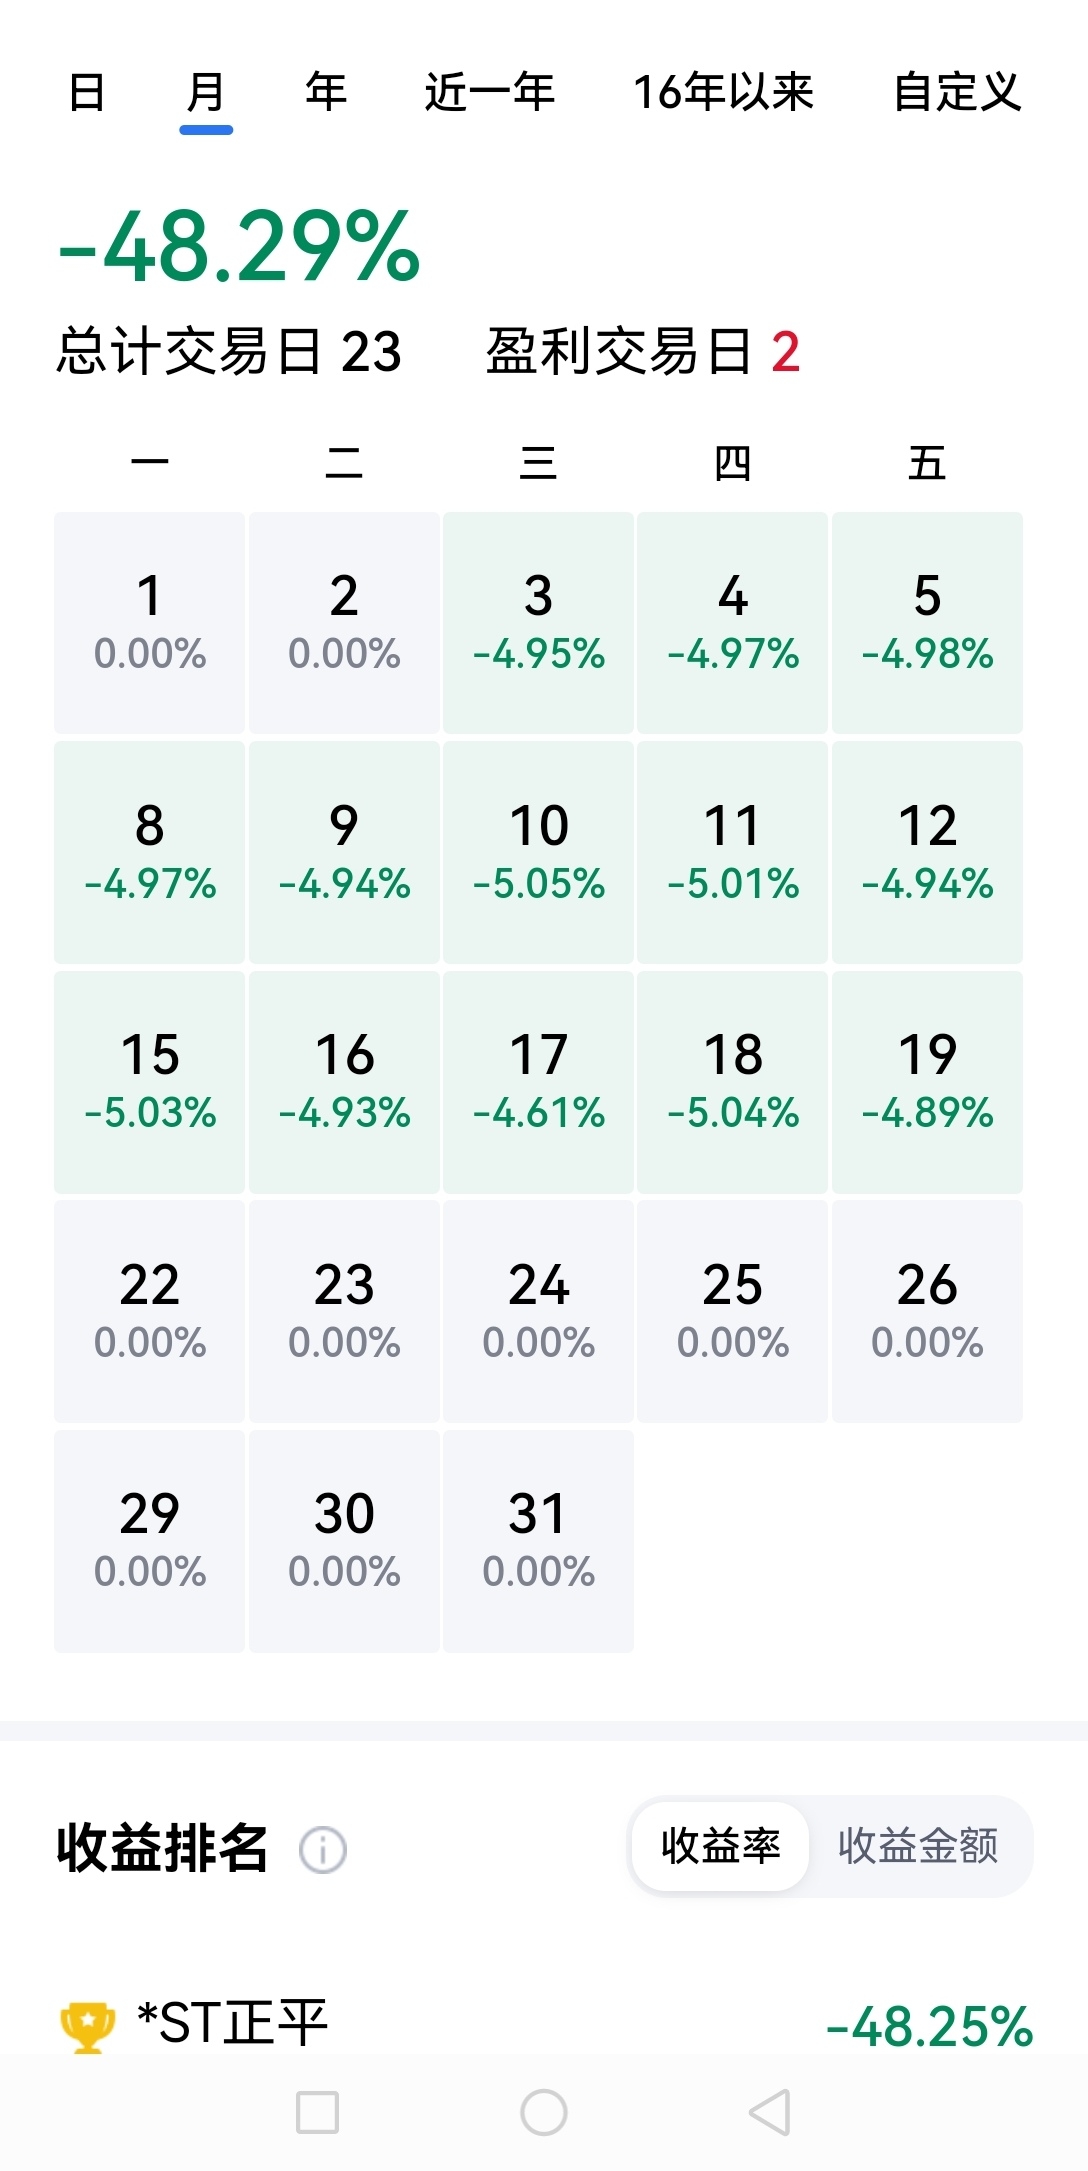Switch to the 日 tab
The width and height of the screenshot is (1088, 2171).
pos(87,93)
